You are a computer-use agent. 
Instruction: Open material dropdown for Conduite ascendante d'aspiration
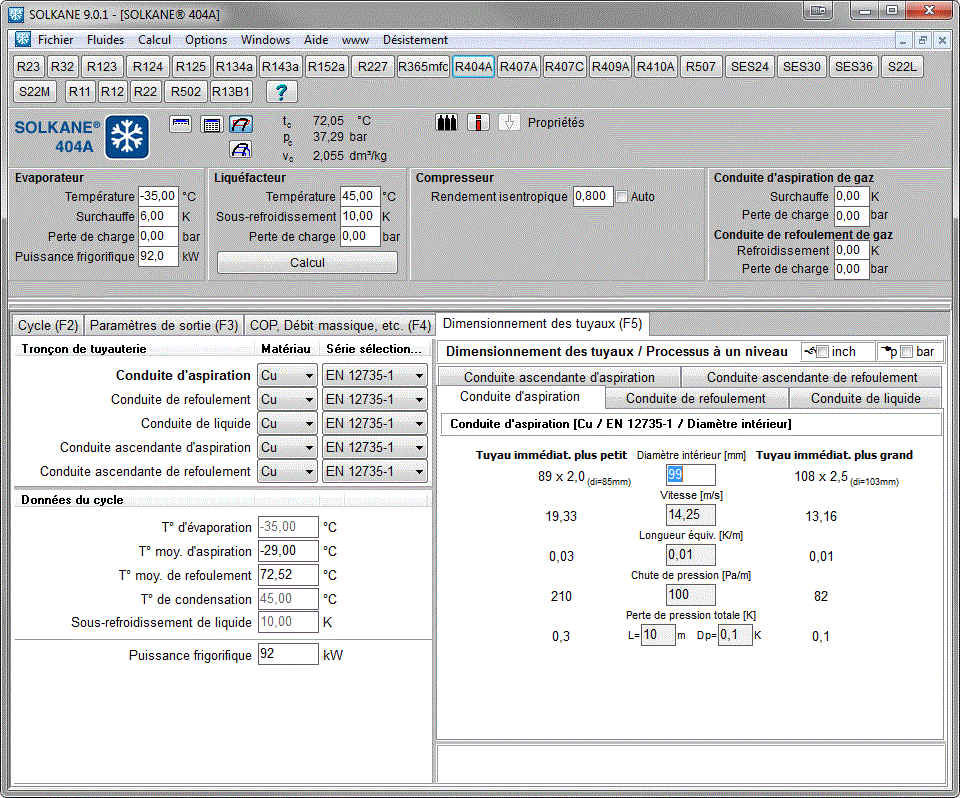pos(287,447)
